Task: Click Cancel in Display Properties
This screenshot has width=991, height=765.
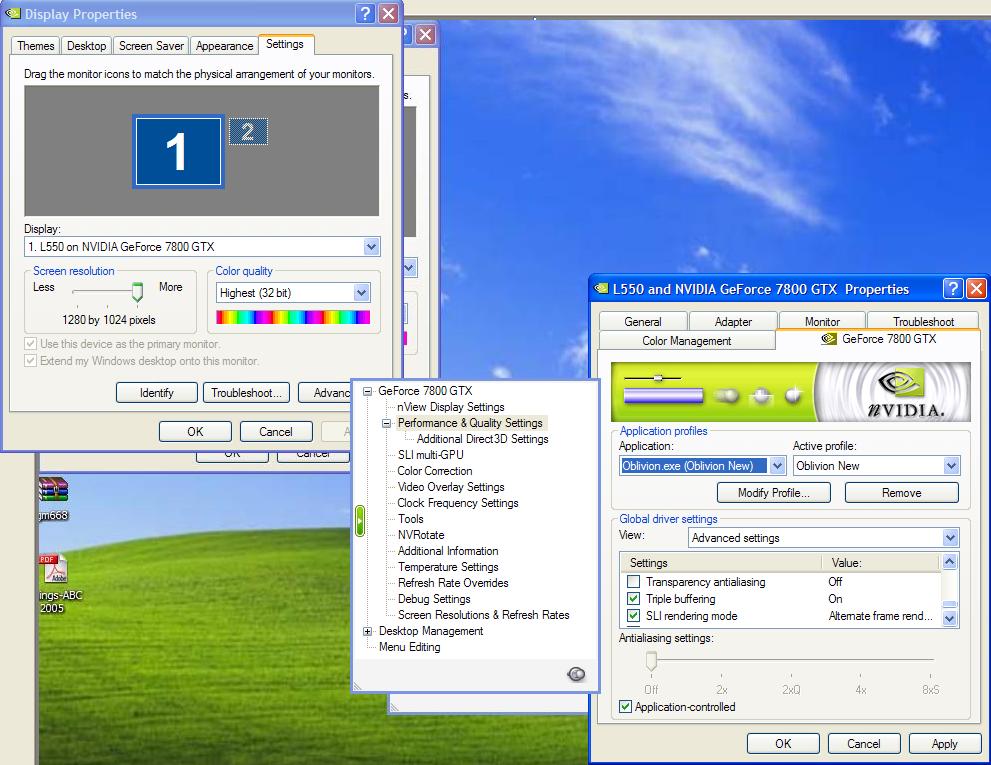Action: (276, 432)
